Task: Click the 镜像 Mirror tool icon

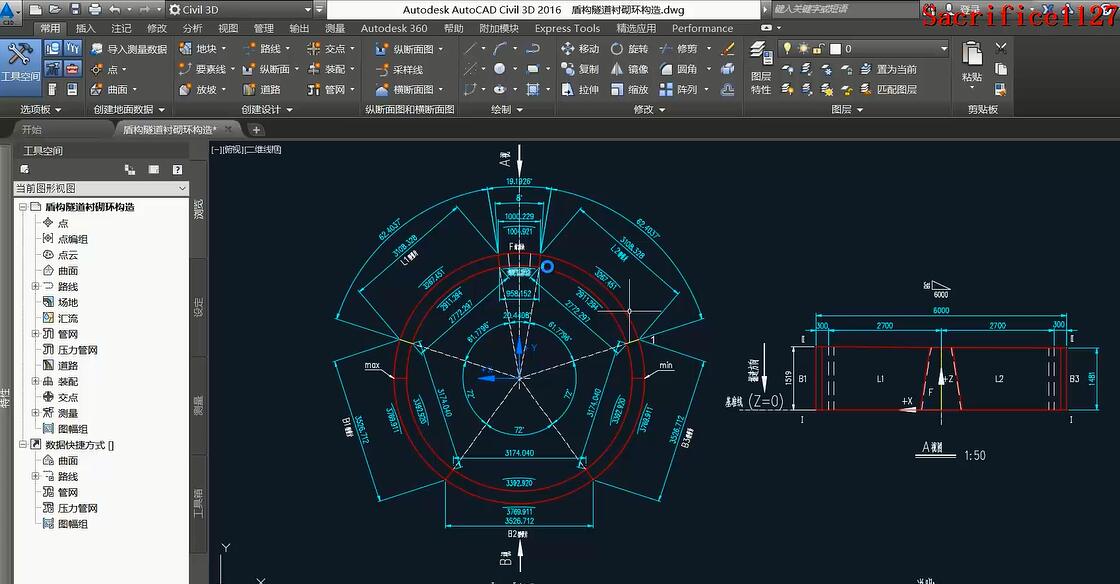Action: coord(617,69)
